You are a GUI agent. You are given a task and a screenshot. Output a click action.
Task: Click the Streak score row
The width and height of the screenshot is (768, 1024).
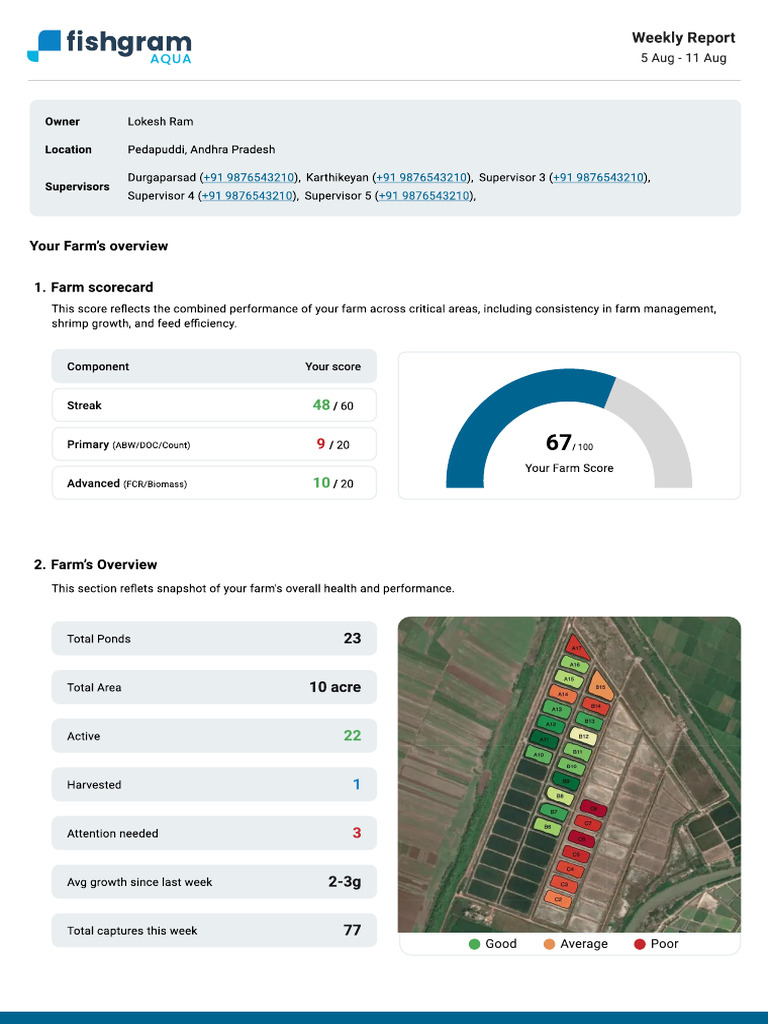214,406
